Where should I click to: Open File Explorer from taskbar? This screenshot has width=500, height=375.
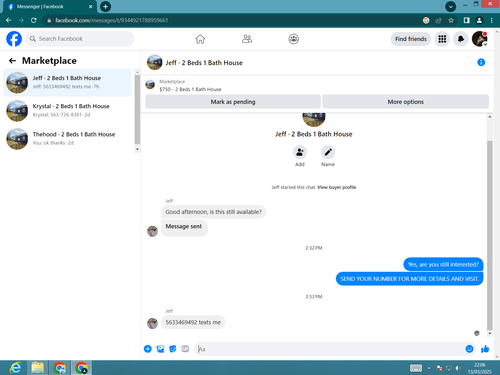coord(37,368)
